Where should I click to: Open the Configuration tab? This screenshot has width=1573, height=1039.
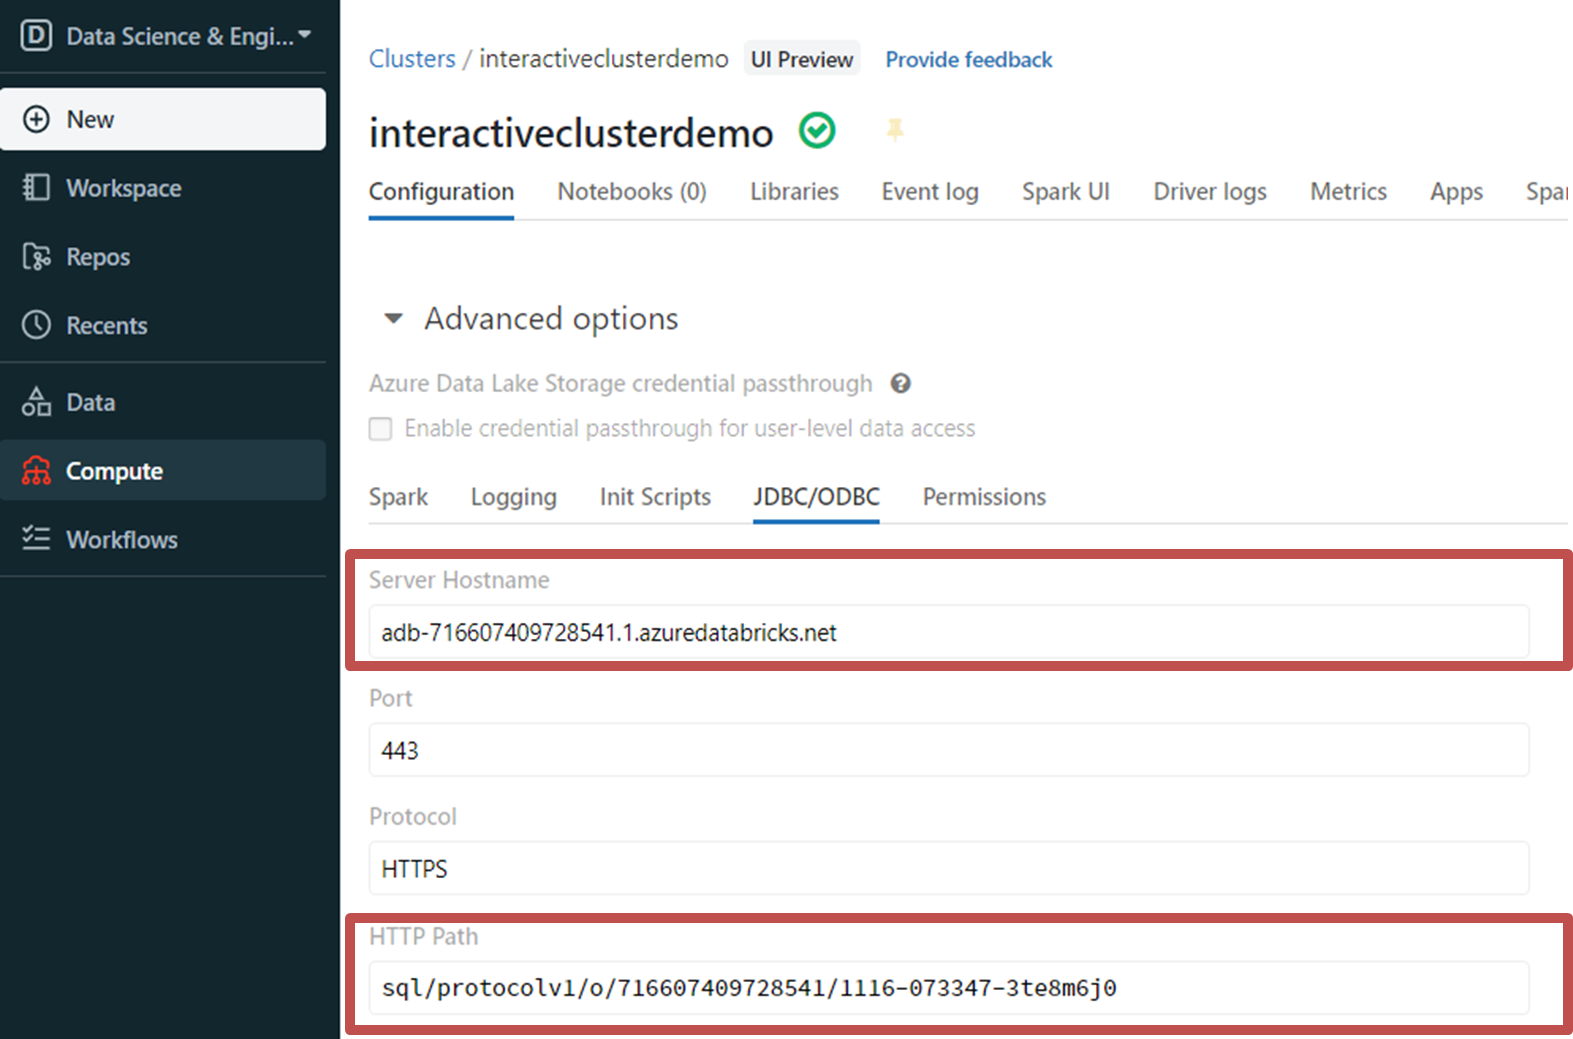(441, 191)
